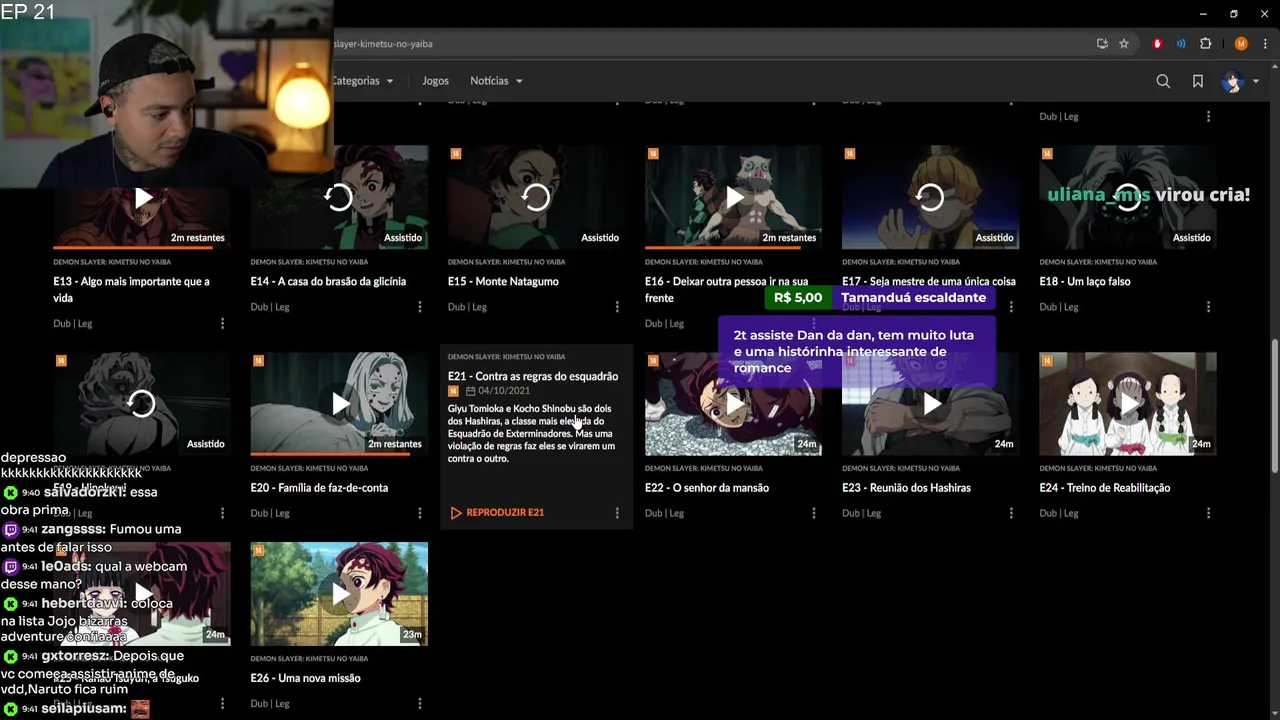
Task: Open more options for E22
Action: point(814,513)
